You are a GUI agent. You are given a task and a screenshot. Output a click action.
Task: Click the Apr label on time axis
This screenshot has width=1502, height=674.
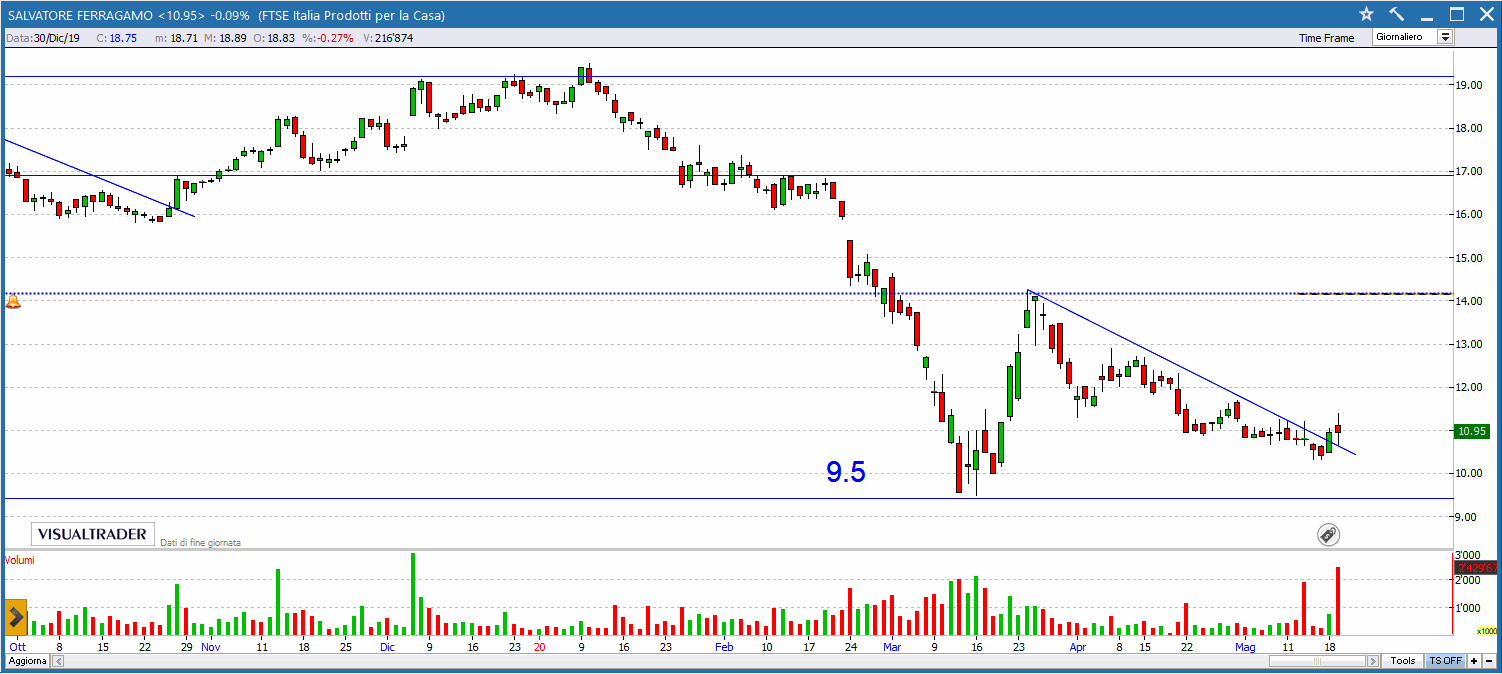(1077, 647)
